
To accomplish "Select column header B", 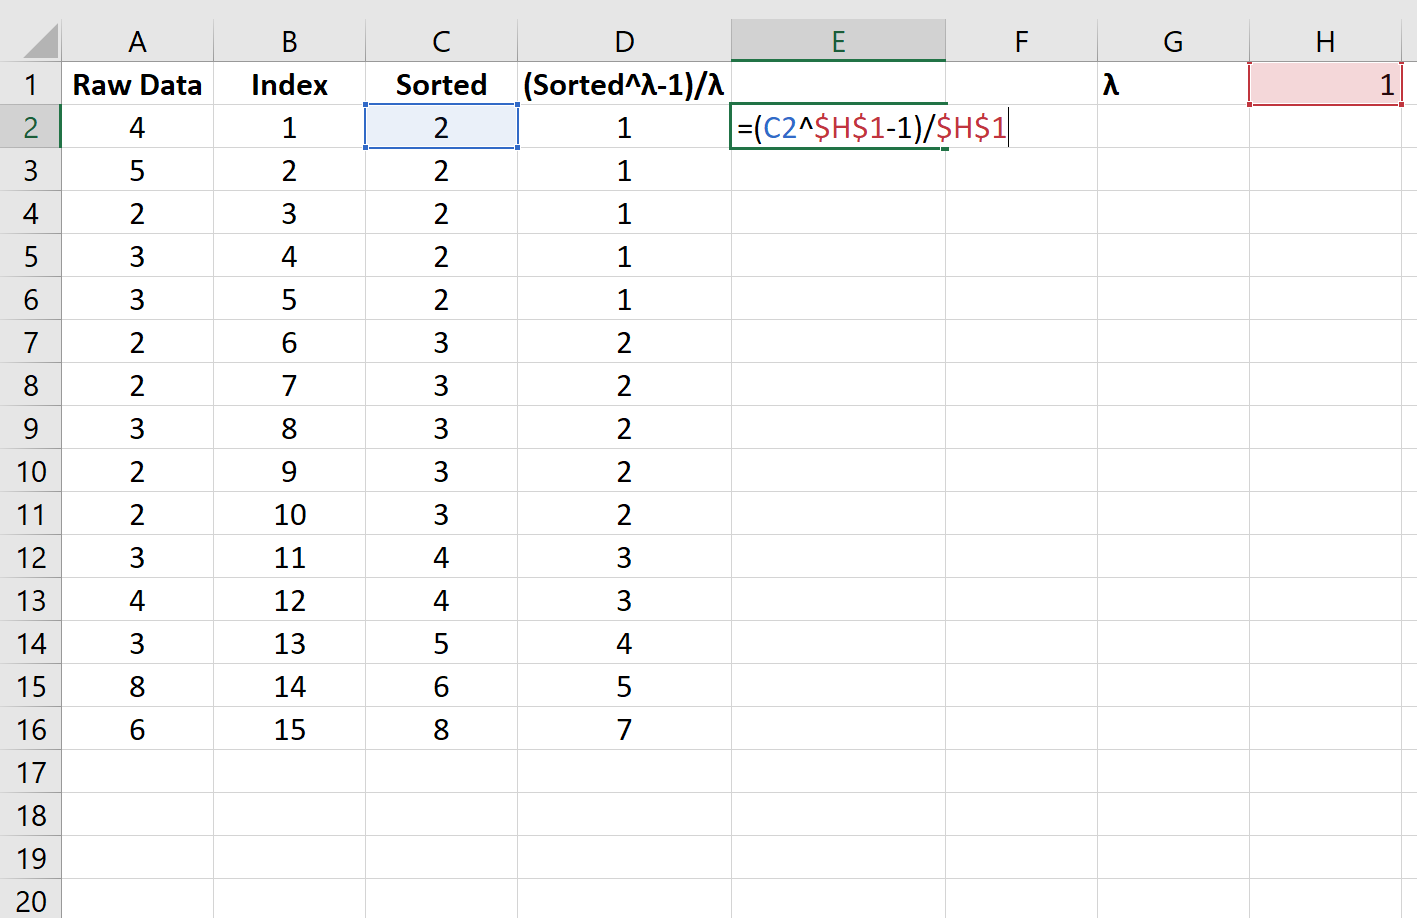I will tap(288, 41).
